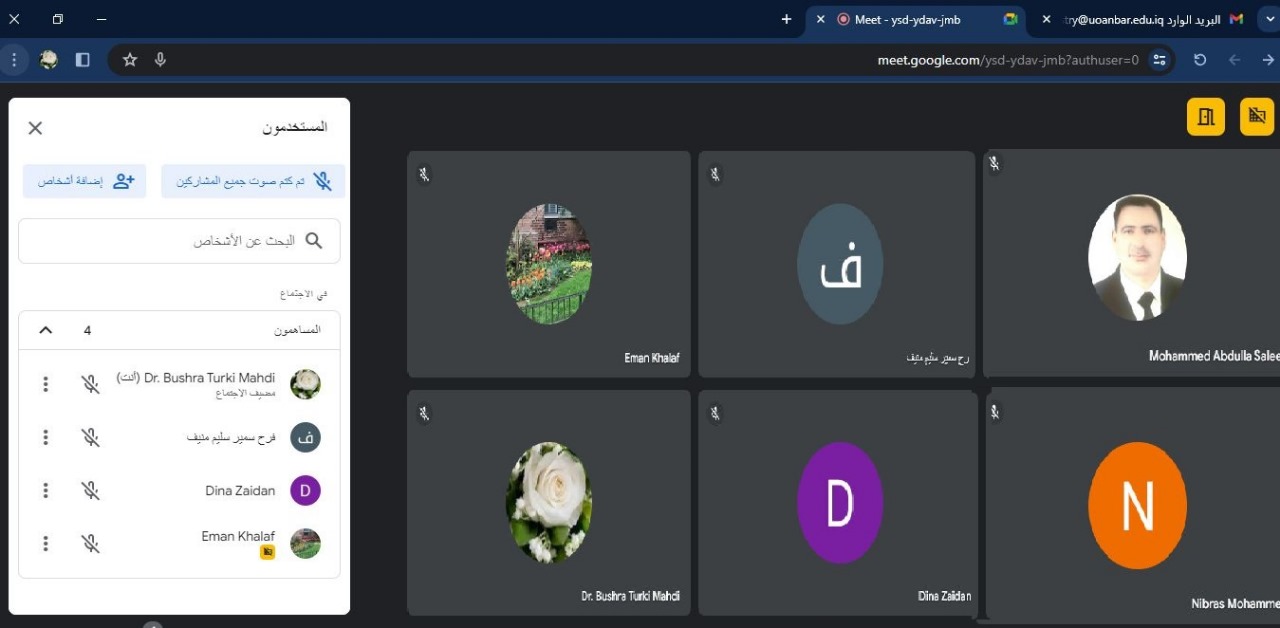Toggle microphone for Dina Zaidan row
The image size is (1280, 628).
pyautogui.click(x=91, y=490)
